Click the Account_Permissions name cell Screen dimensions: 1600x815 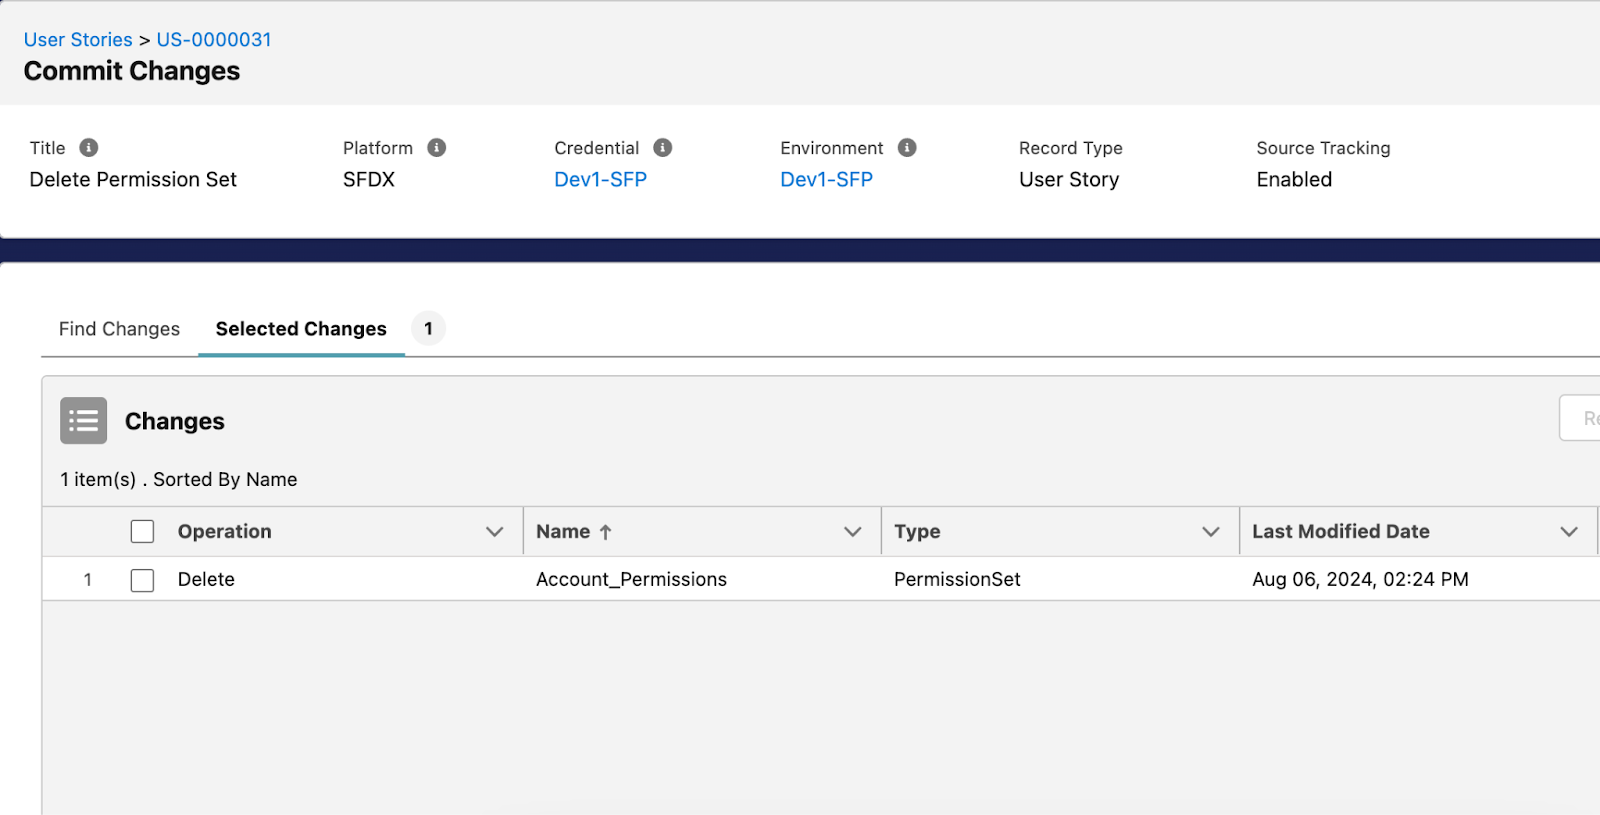pyautogui.click(x=631, y=580)
